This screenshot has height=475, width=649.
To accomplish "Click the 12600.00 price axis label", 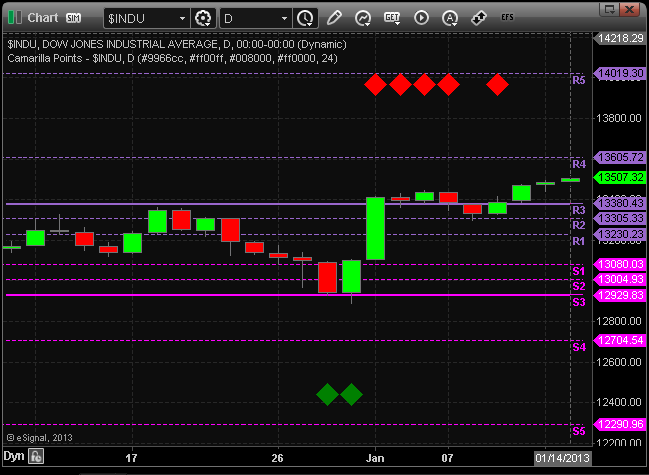I will (x=619, y=362).
